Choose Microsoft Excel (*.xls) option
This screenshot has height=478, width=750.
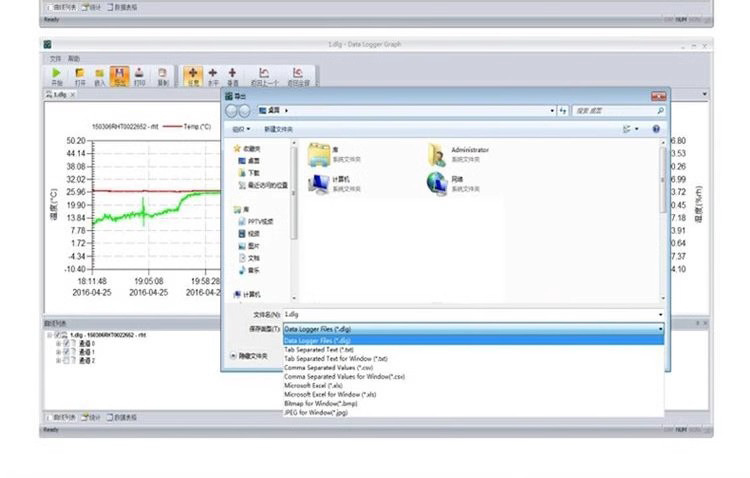pos(474,385)
